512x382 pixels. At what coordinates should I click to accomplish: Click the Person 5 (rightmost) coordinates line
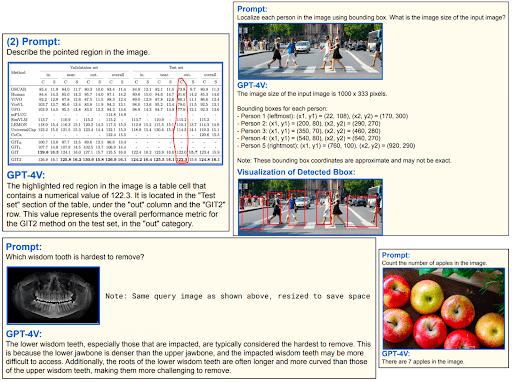pyautogui.click(x=326, y=146)
